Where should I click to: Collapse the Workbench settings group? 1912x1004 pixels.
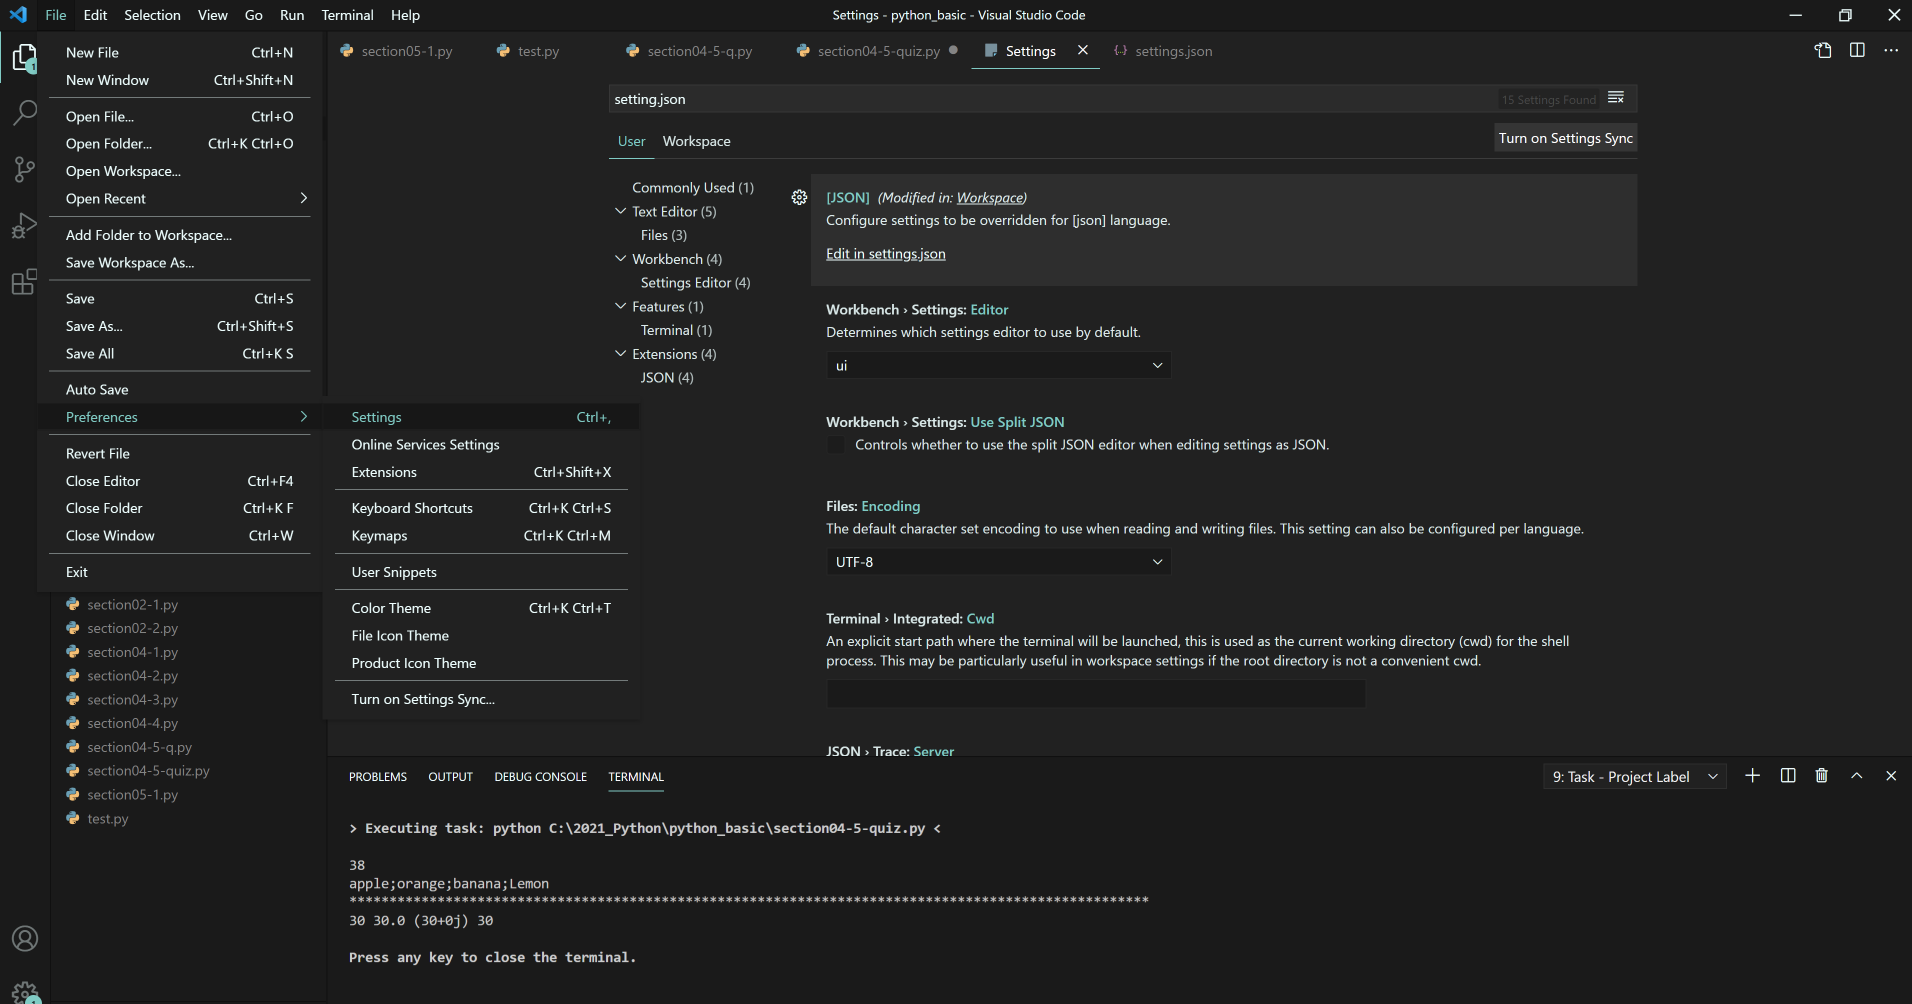click(x=621, y=259)
